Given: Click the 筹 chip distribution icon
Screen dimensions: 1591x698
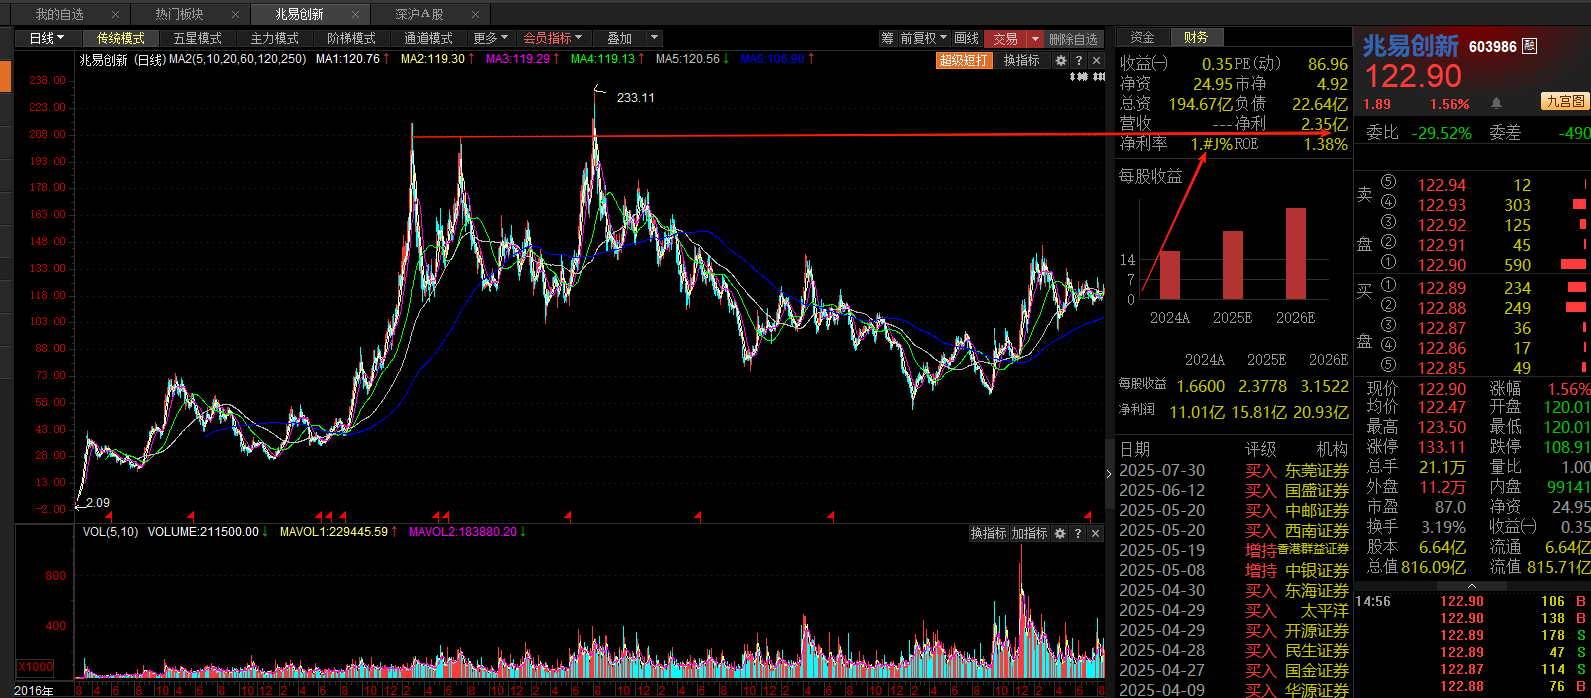Looking at the screenshot, I should 887,38.
